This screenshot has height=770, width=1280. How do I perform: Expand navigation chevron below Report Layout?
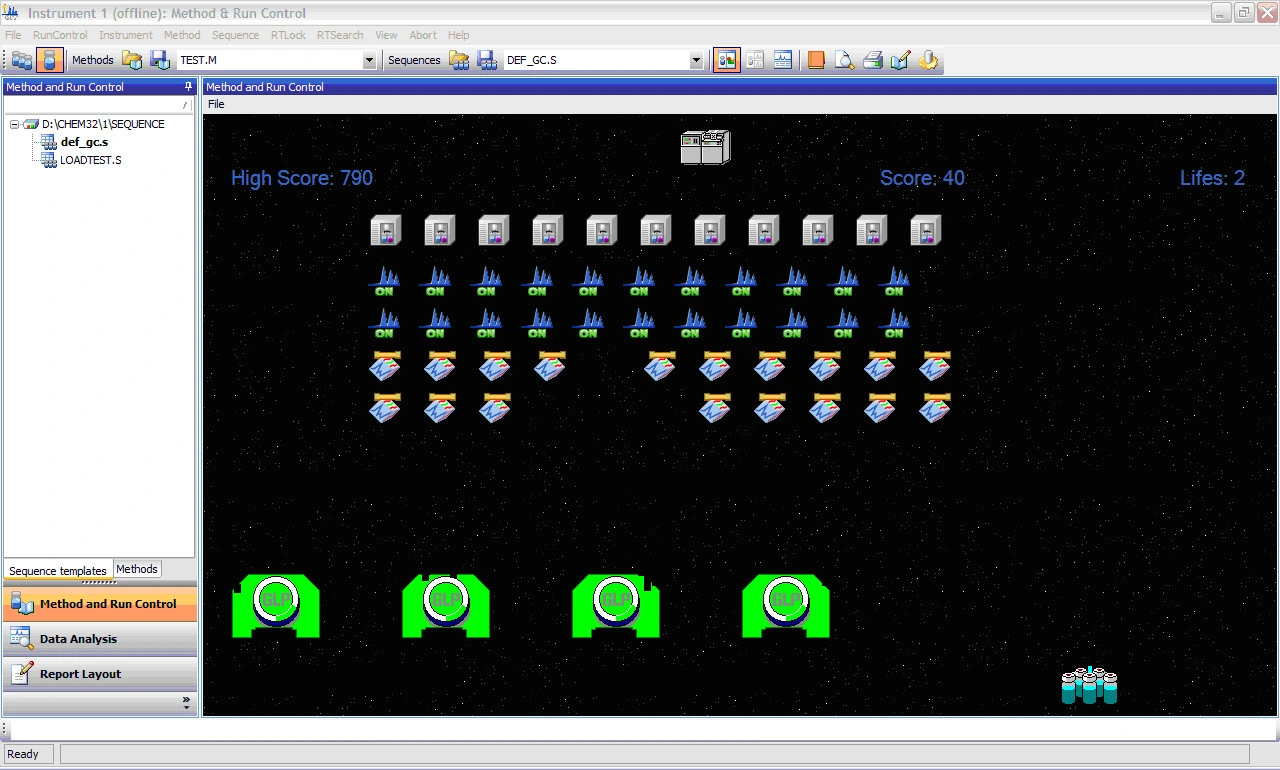(186, 703)
